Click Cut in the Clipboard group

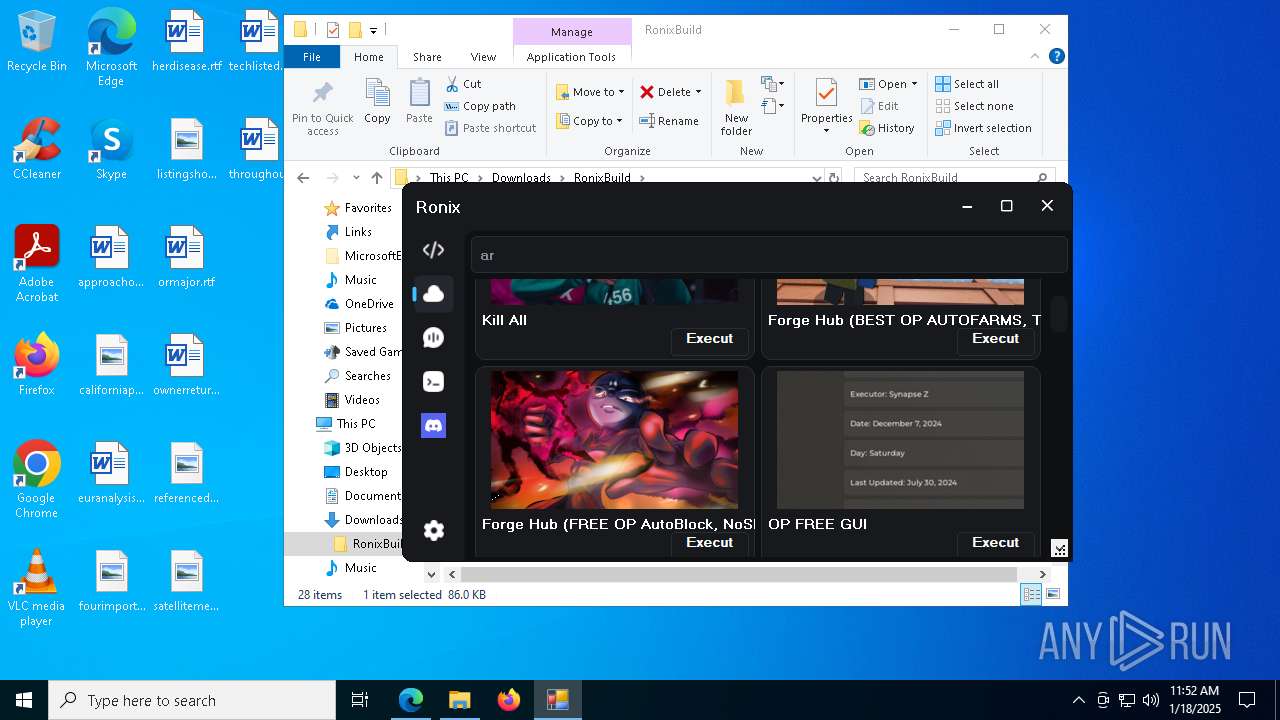point(463,84)
